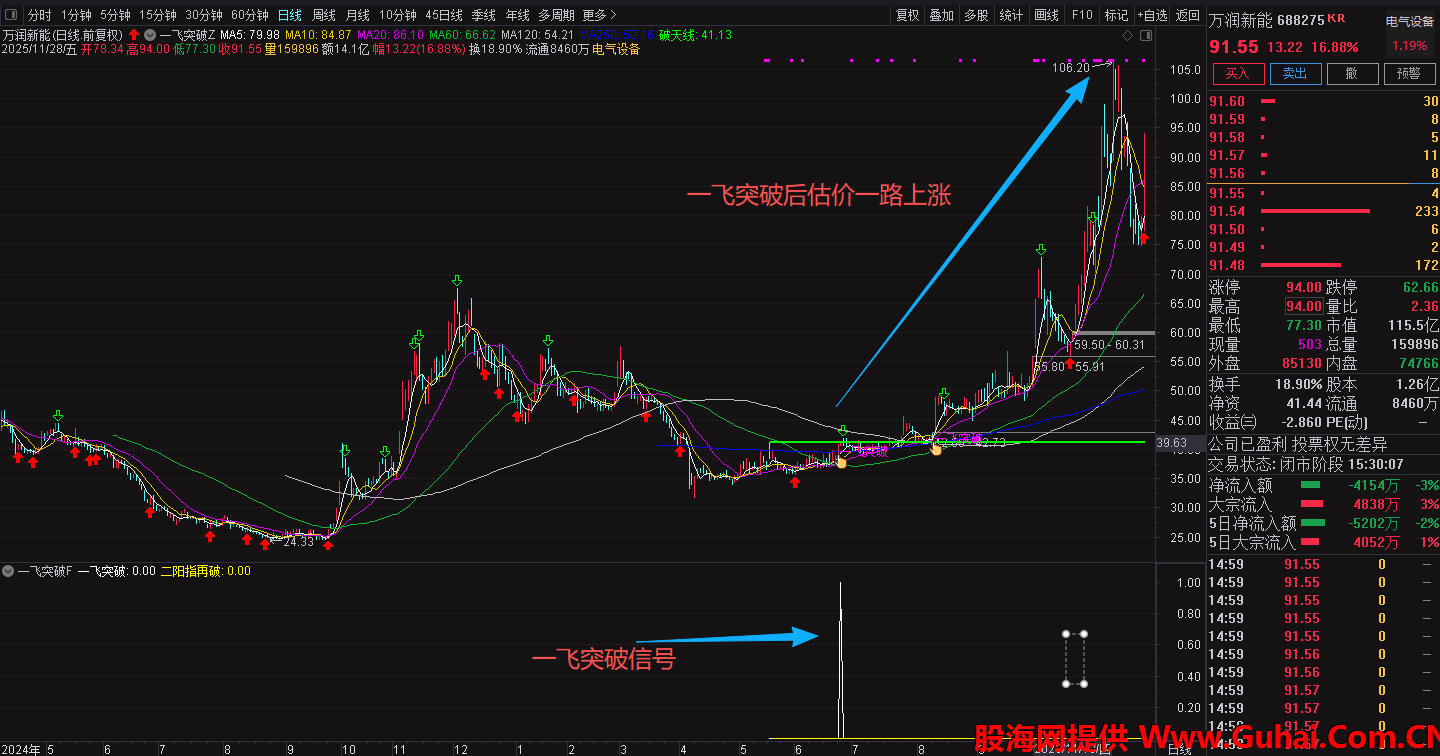This screenshot has width=1440, height=756.
Task: Click the blue 卖出 sell button
Action: [1294, 73]
